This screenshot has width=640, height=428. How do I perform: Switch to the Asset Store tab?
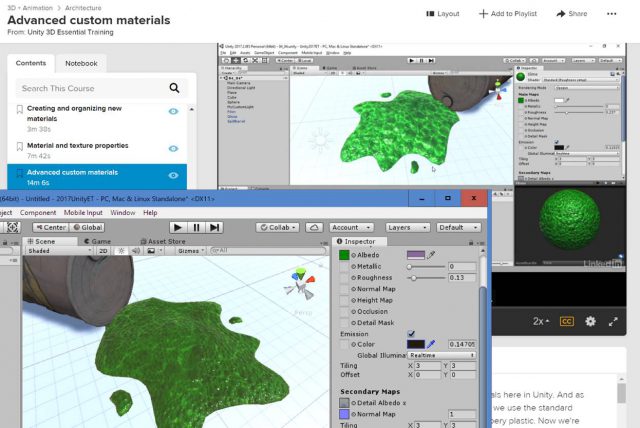pyautogui.click(x=162, y=242)
